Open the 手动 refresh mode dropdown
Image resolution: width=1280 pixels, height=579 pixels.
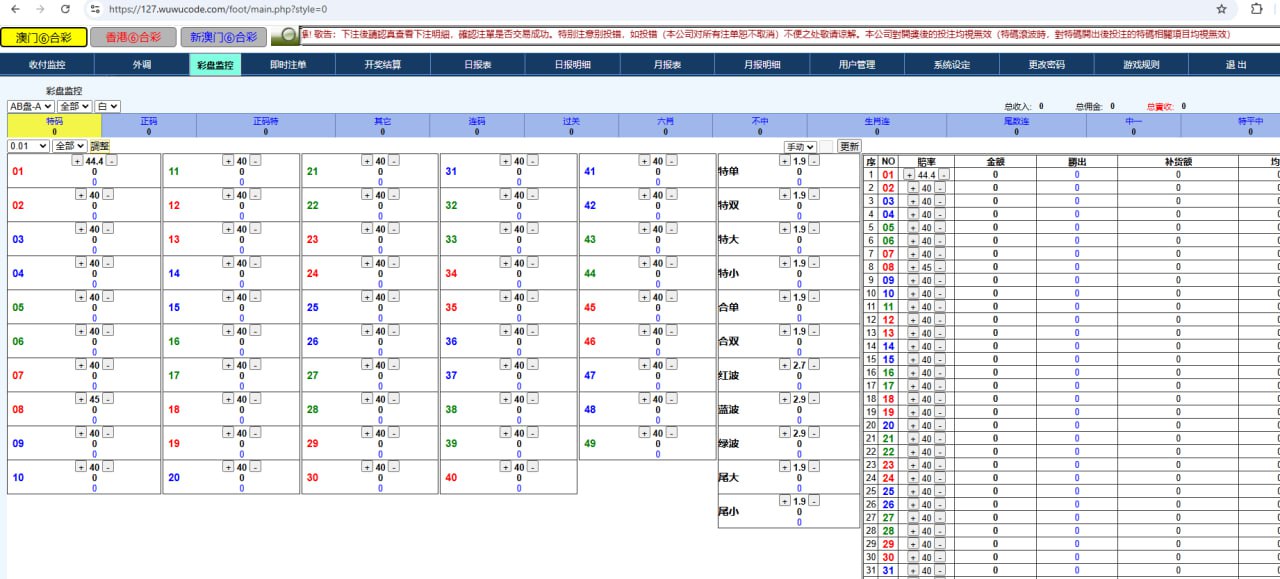tap(800, 147)
